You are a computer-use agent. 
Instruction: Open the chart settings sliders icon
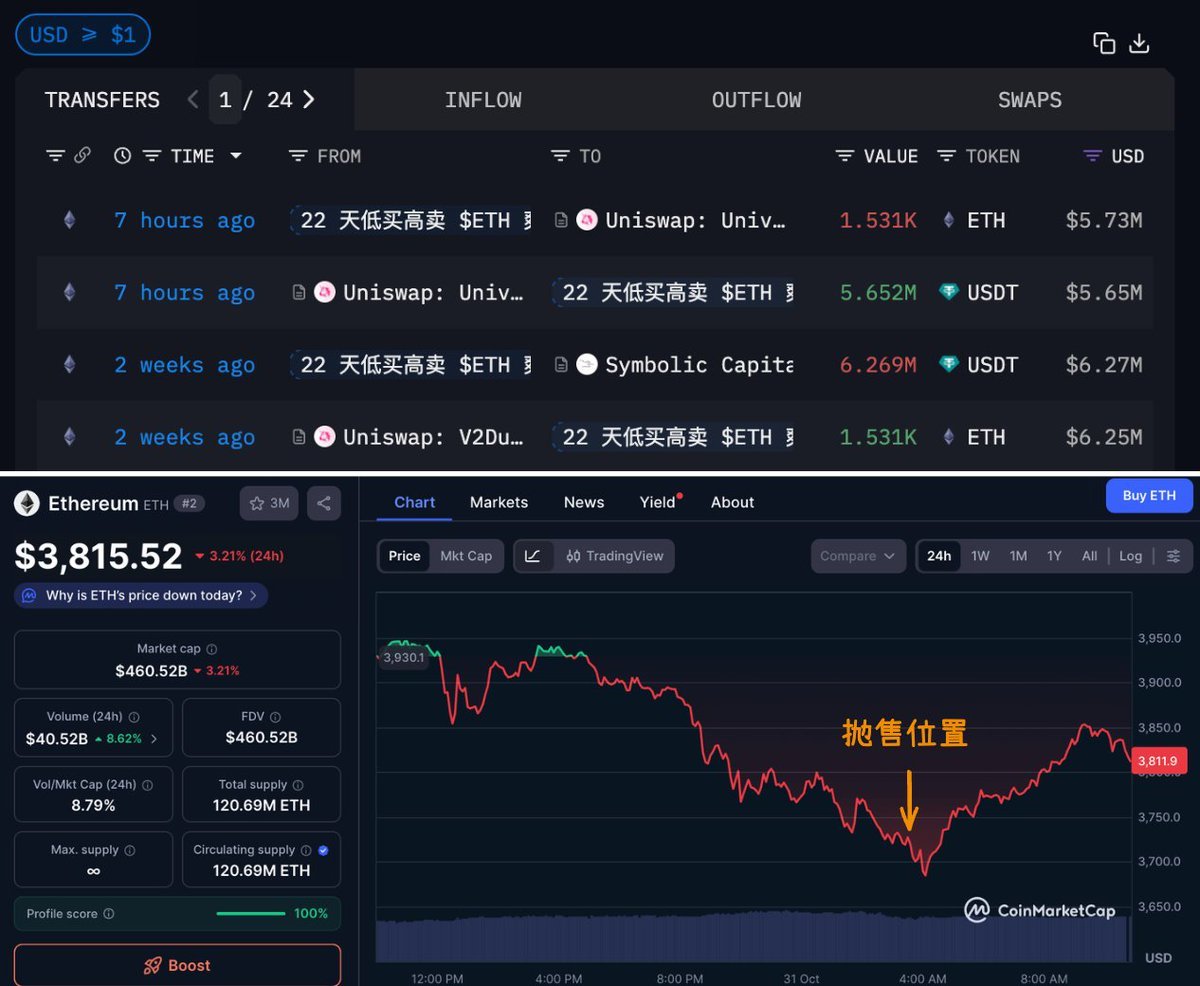tap(1174, 556)
